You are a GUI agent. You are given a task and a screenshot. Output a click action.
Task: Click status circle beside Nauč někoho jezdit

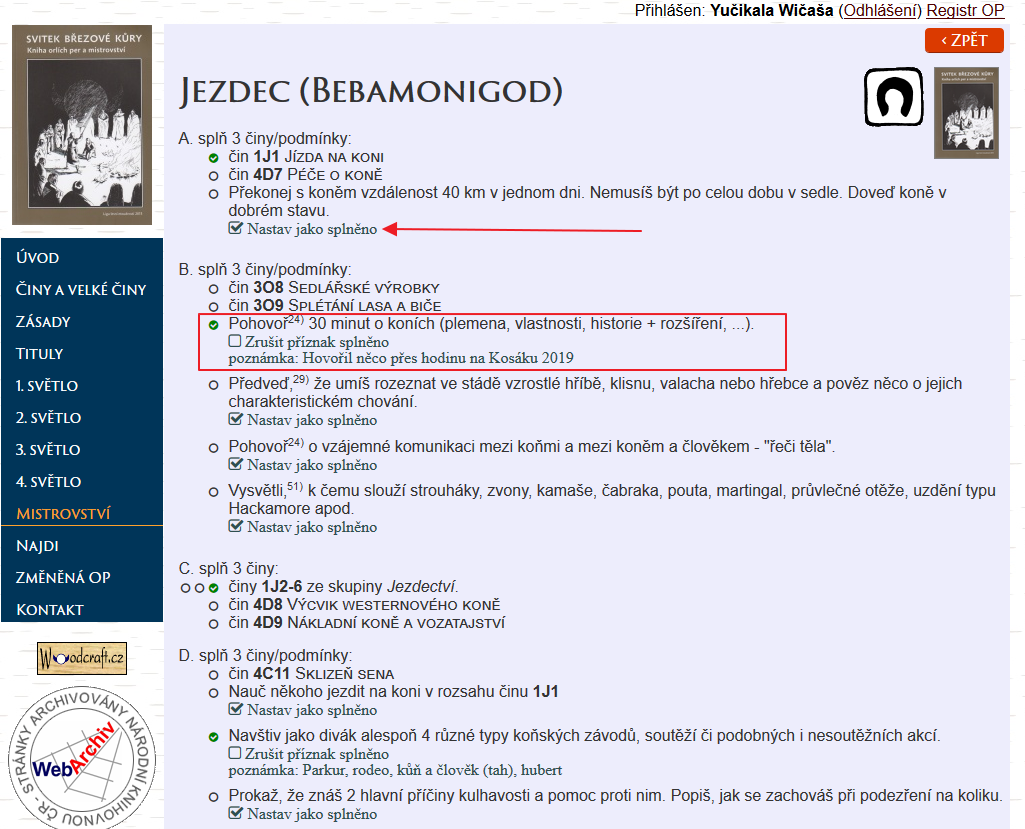213,692
